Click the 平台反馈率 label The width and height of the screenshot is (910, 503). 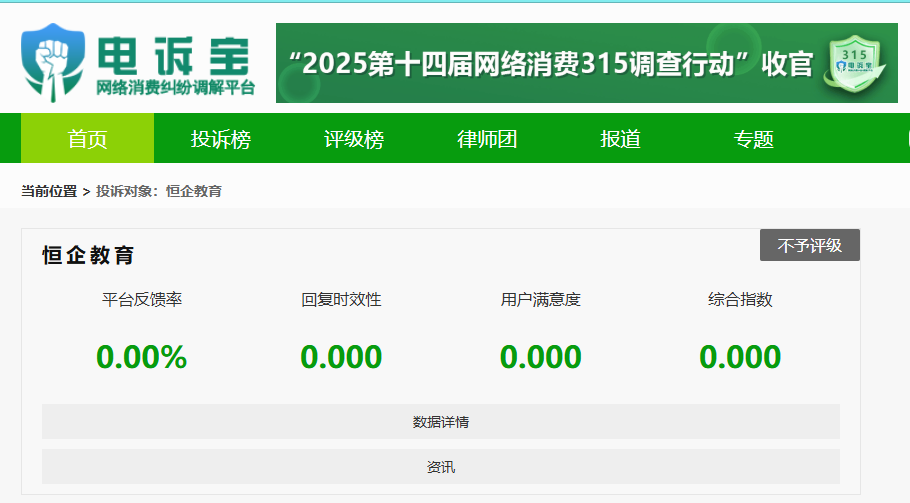click(142, 299)
